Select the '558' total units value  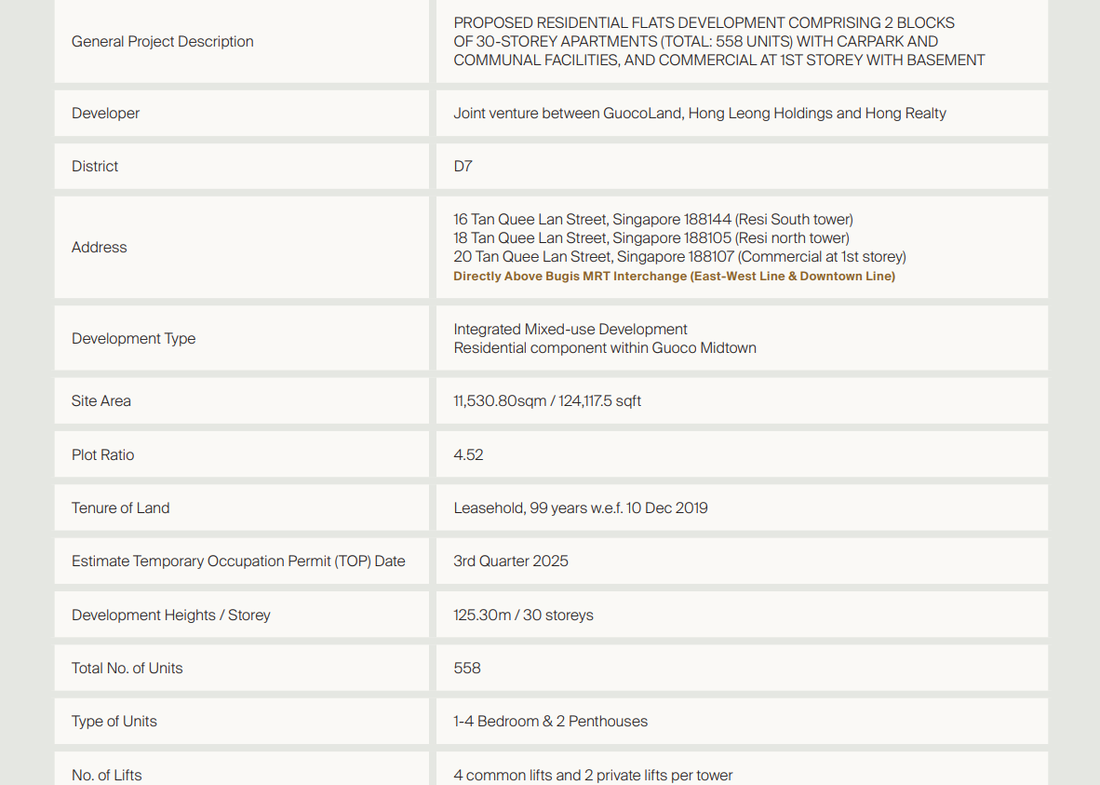tap(467, 668)
